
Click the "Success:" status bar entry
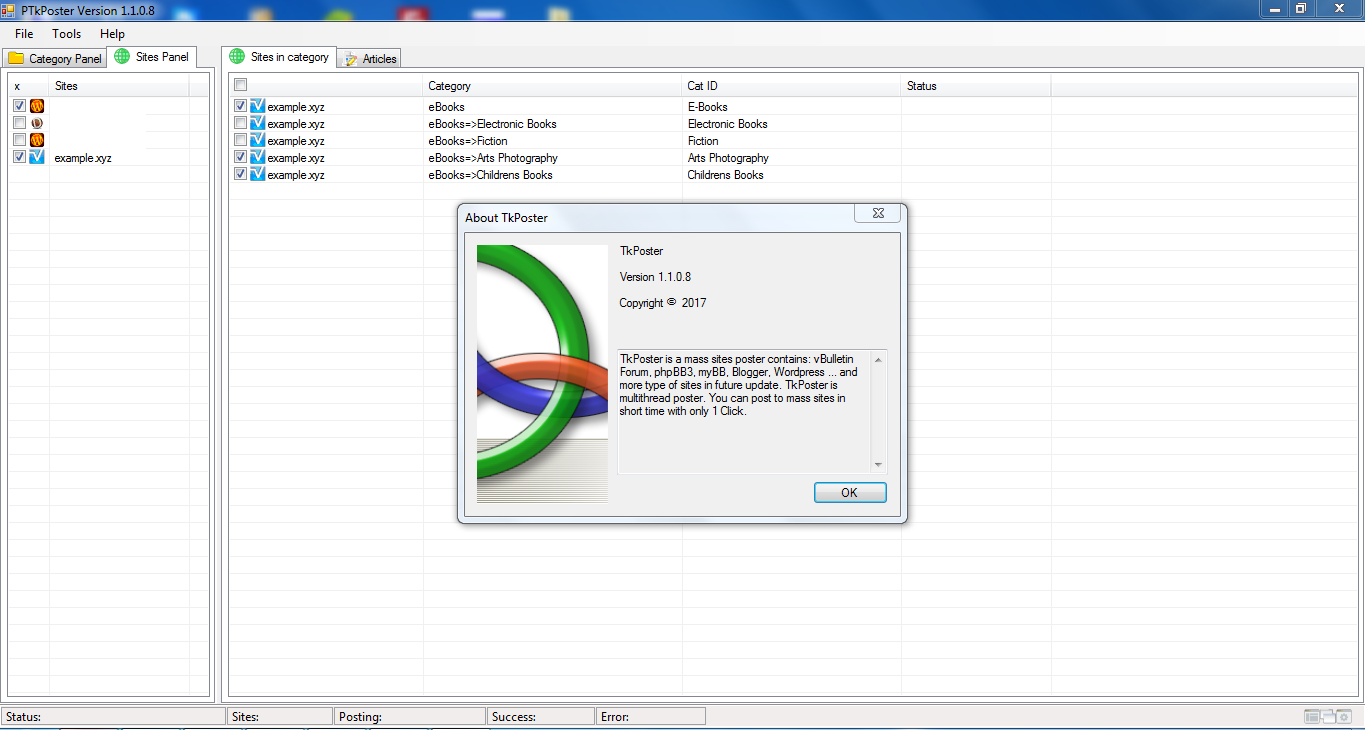[x=541, y=716]
